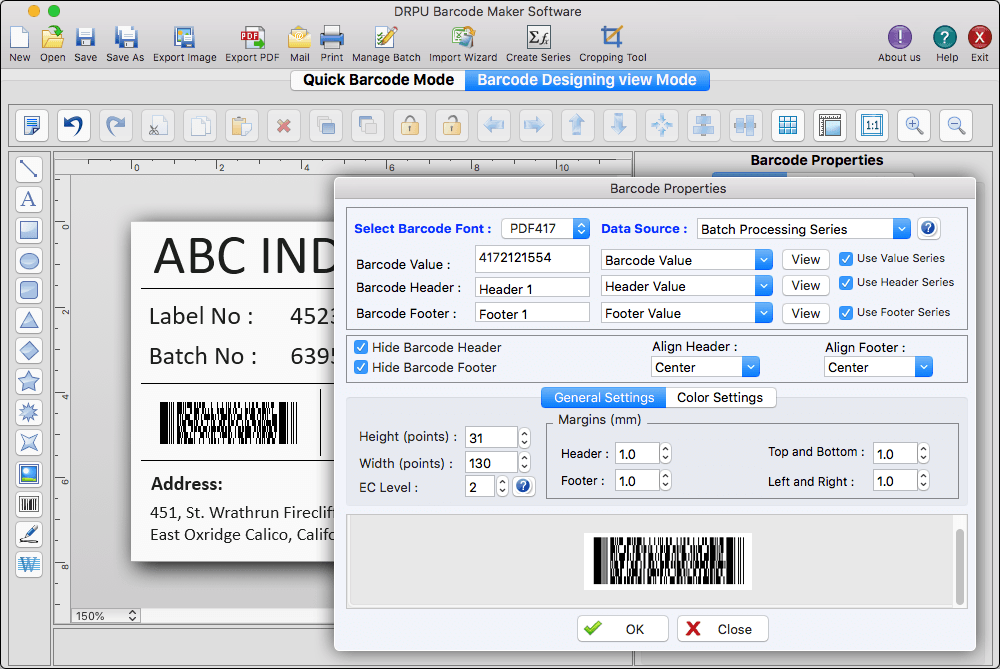The width and height of the screenshot is (1000, 669).
Task: Click the unlock object icon
Action: pyautogui.click(x=452, y=125)
